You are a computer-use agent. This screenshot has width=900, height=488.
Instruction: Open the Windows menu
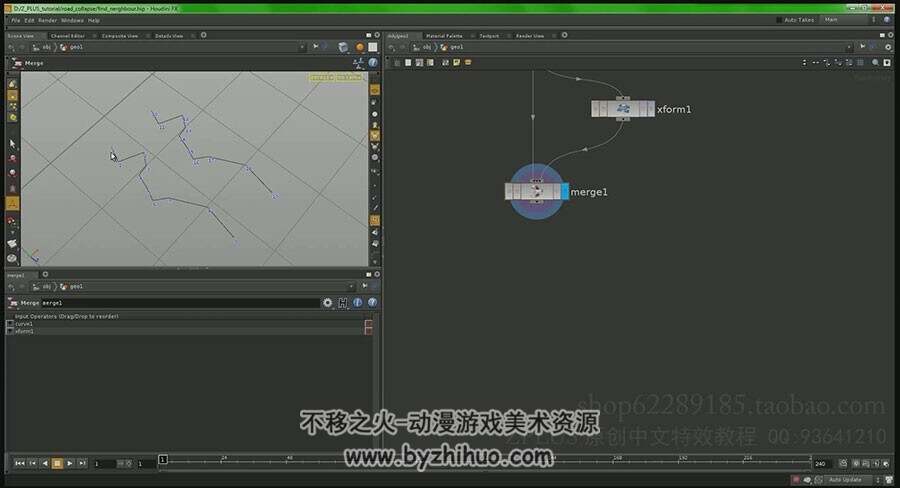72,20
